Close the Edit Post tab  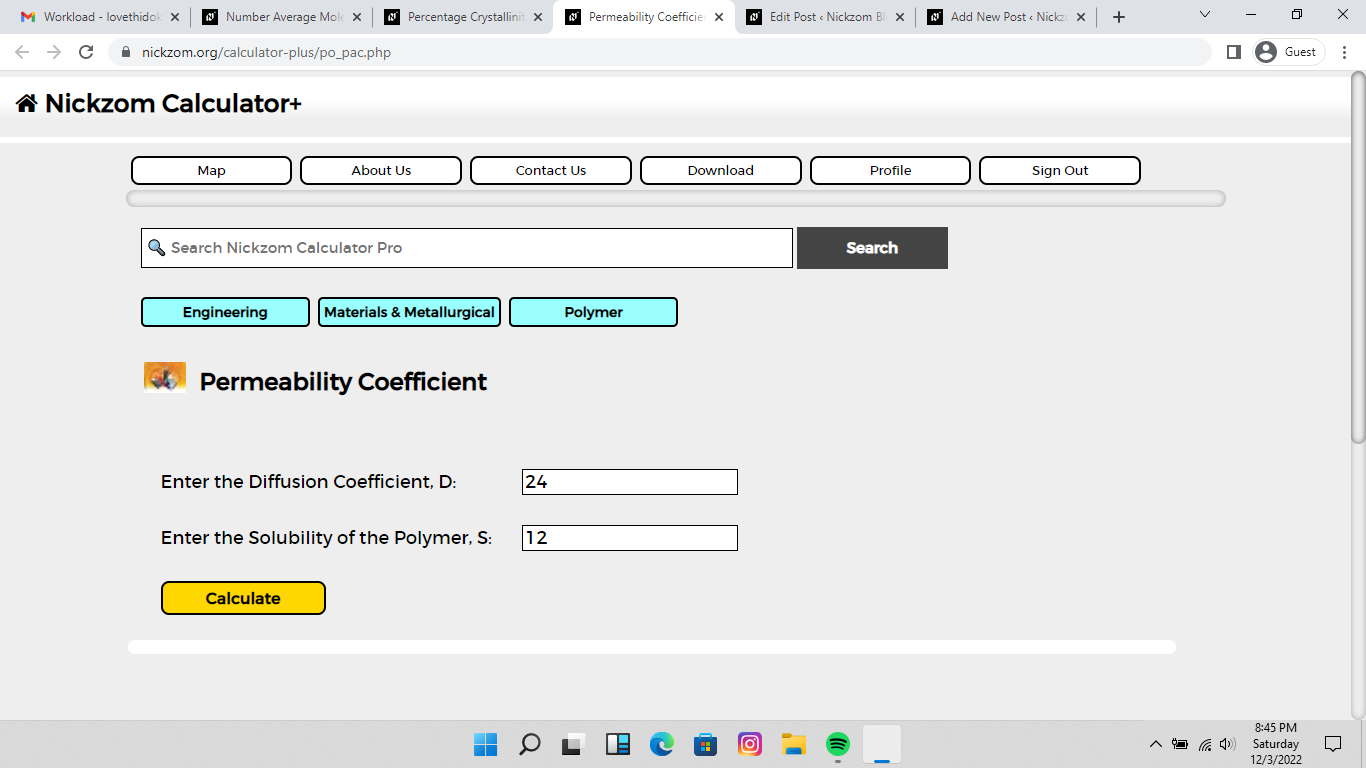[900, 17]
